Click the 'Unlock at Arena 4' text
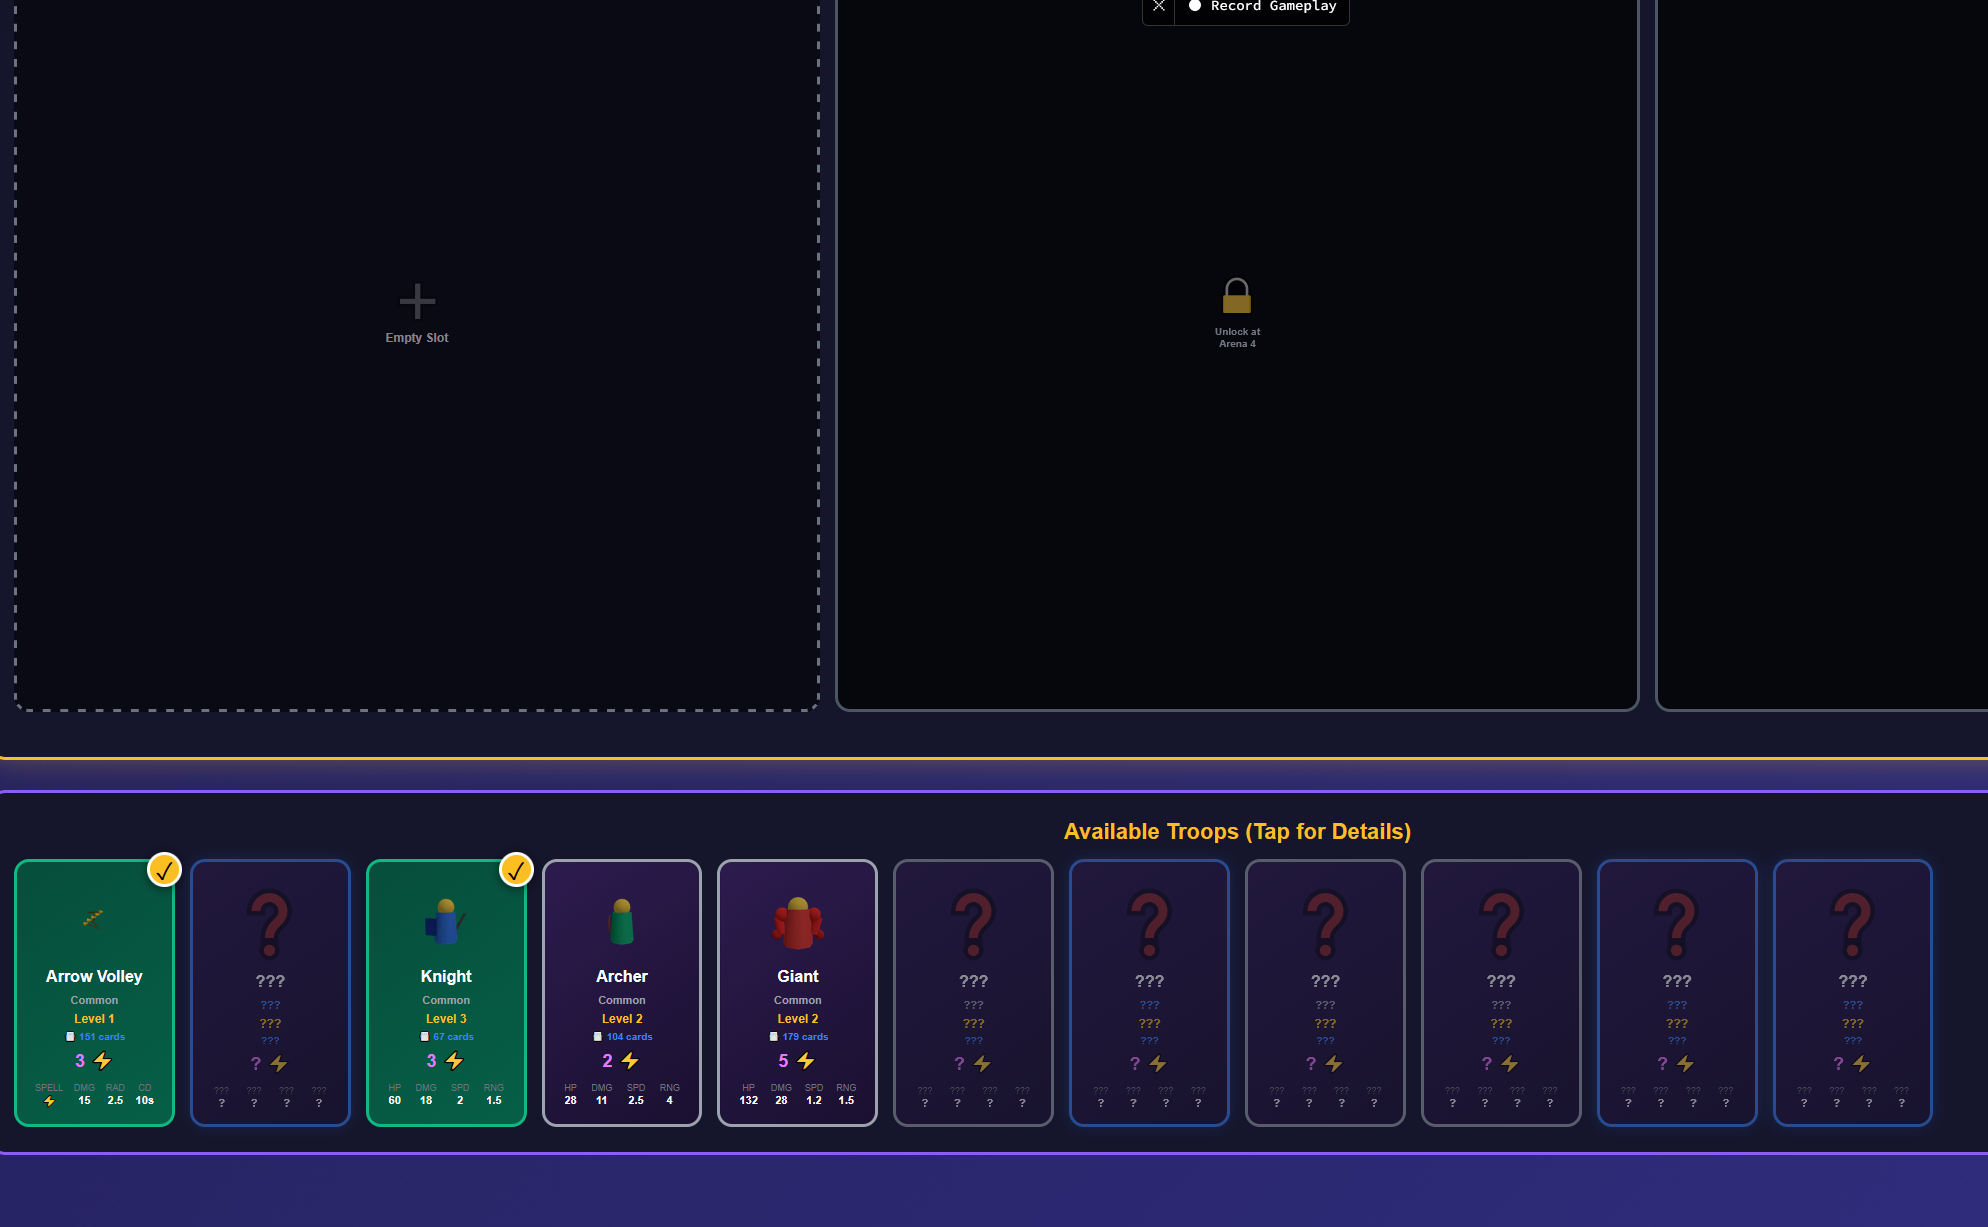This screenshot has height=1227, width=1988. pyautogui.click(x=1237, y=337)
